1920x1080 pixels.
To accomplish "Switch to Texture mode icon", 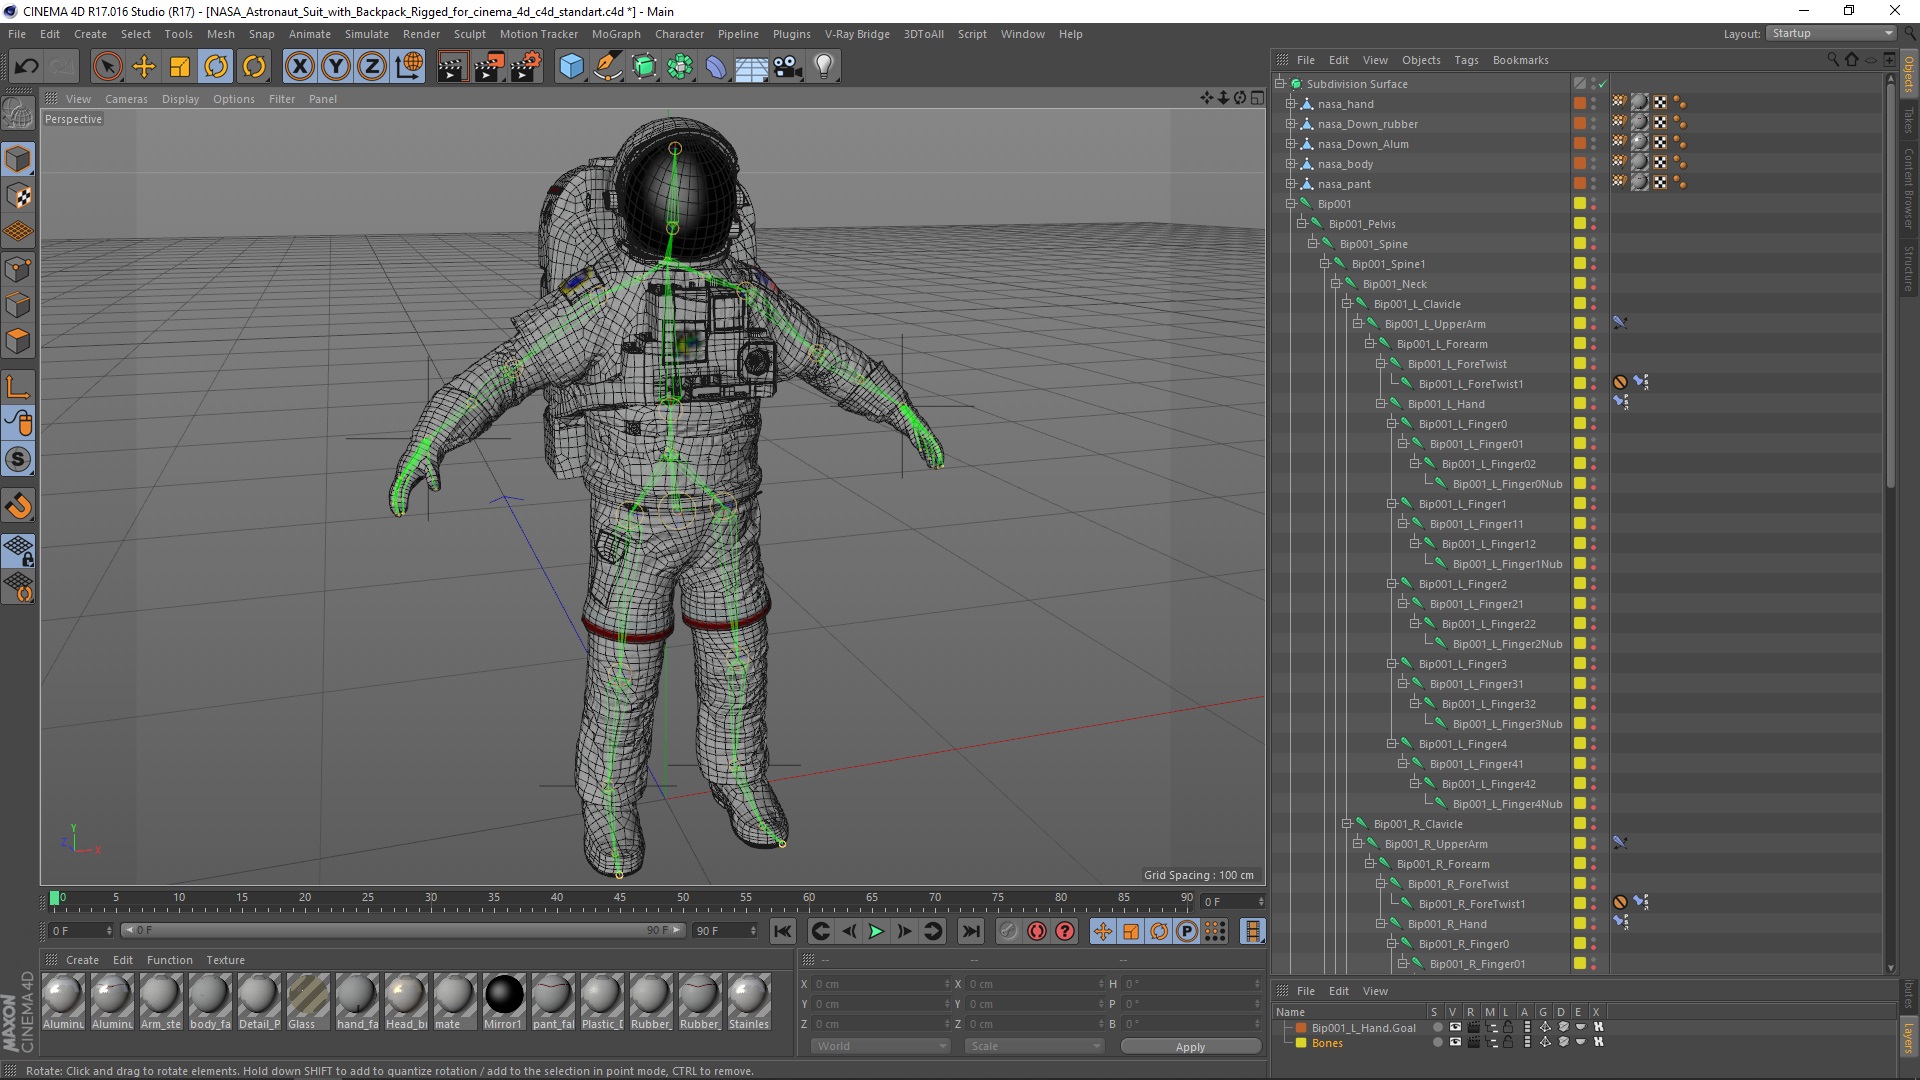I will [x=18, y=196].
